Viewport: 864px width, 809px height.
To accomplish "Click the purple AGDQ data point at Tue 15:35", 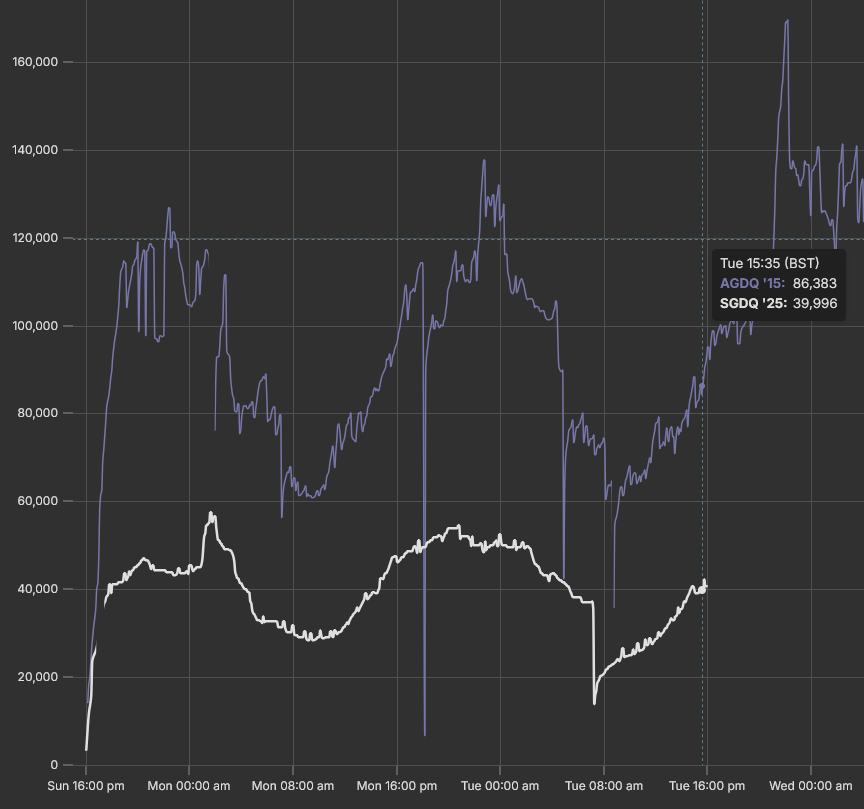I will coord(703,386).
